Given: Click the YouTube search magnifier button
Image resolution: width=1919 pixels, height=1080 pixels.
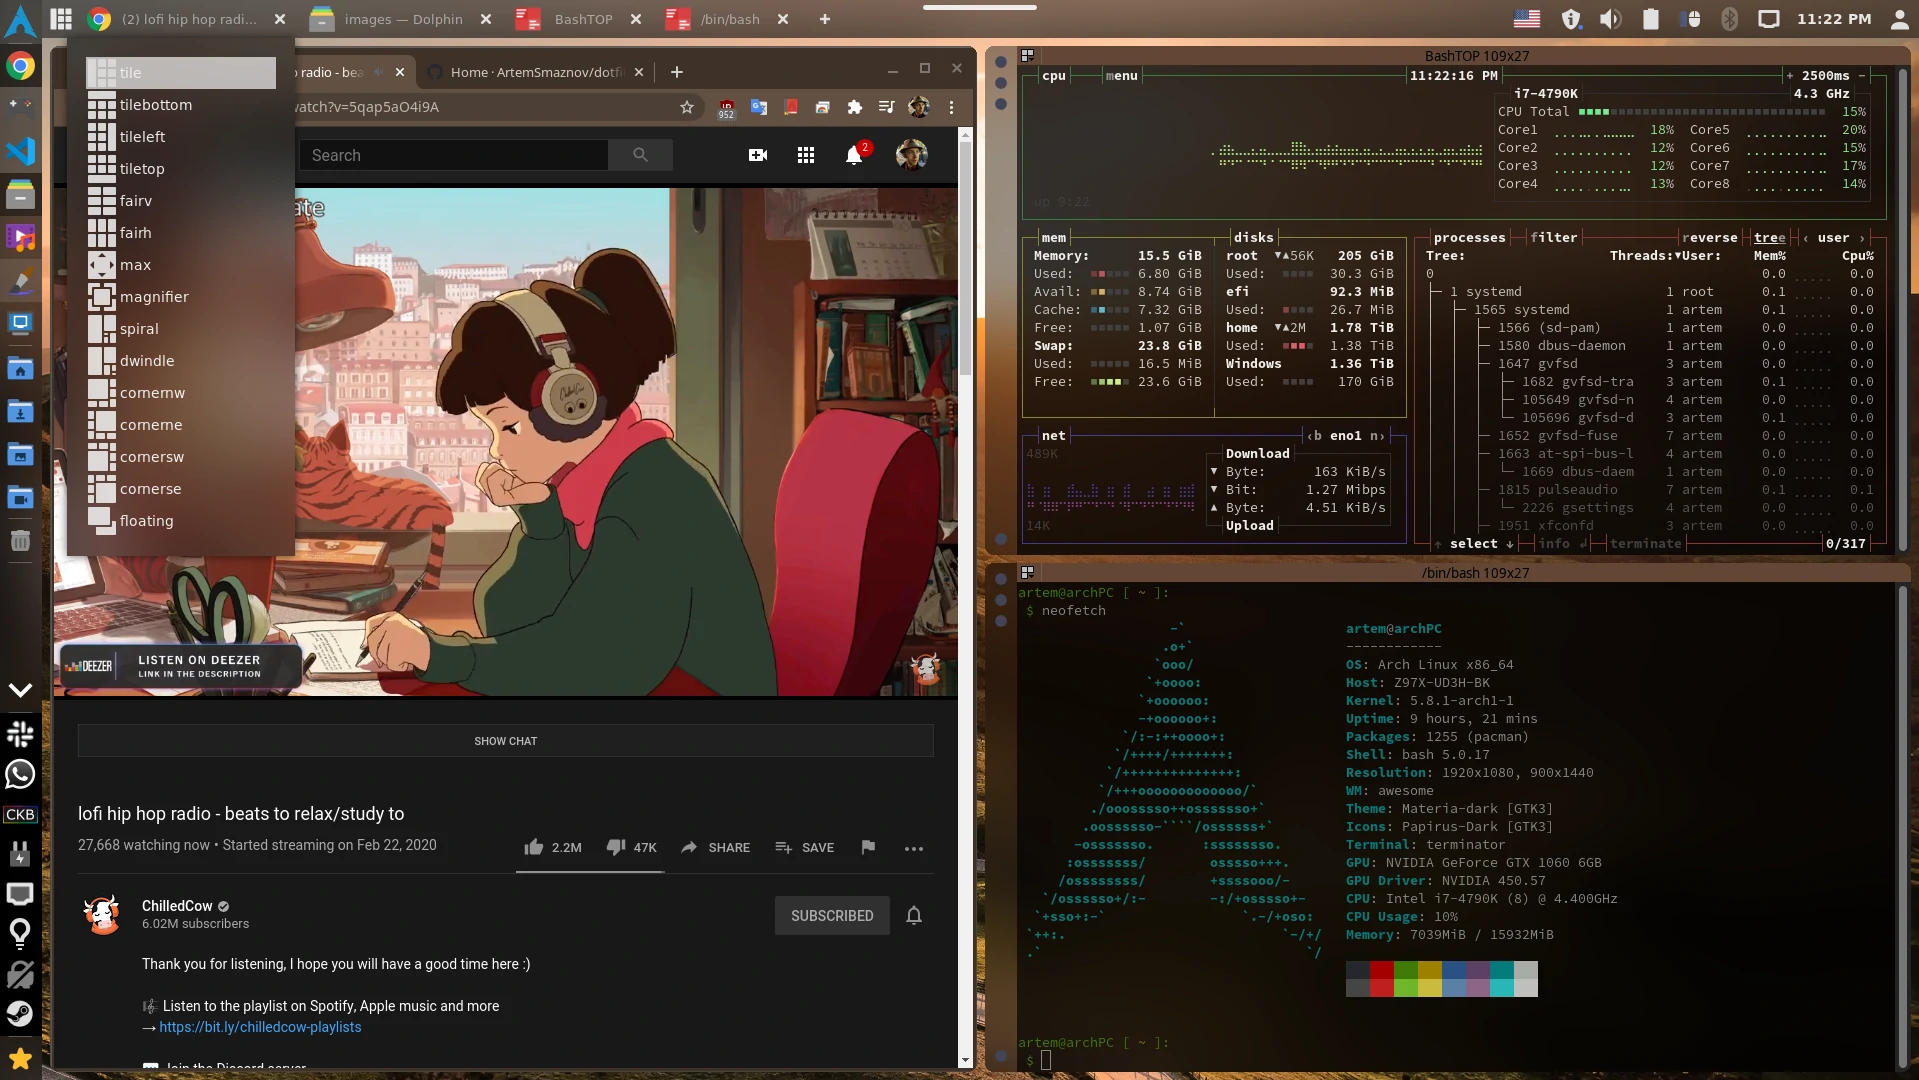Looking at the screenshot, I should click(640, 155).
